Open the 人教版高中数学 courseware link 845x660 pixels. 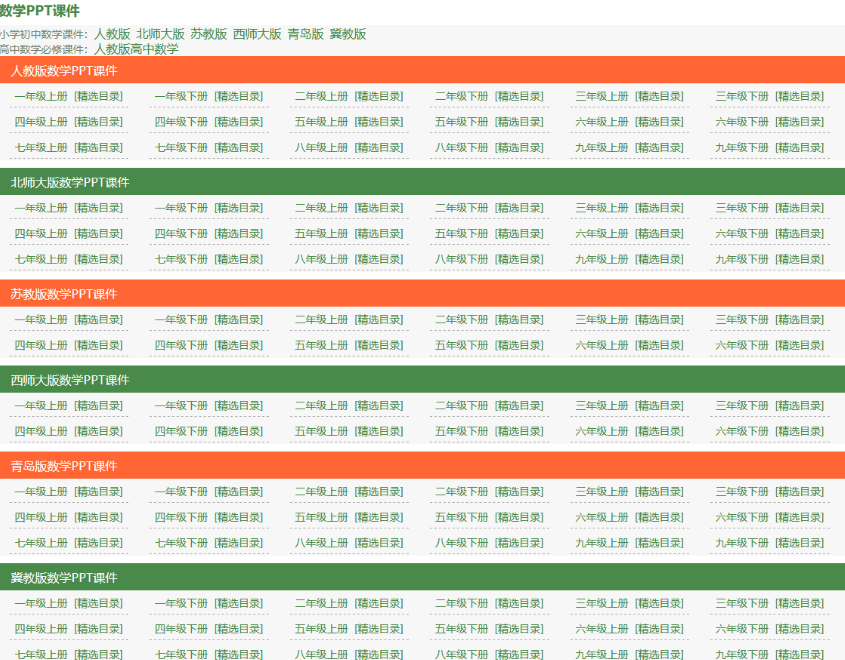(136, 49)
